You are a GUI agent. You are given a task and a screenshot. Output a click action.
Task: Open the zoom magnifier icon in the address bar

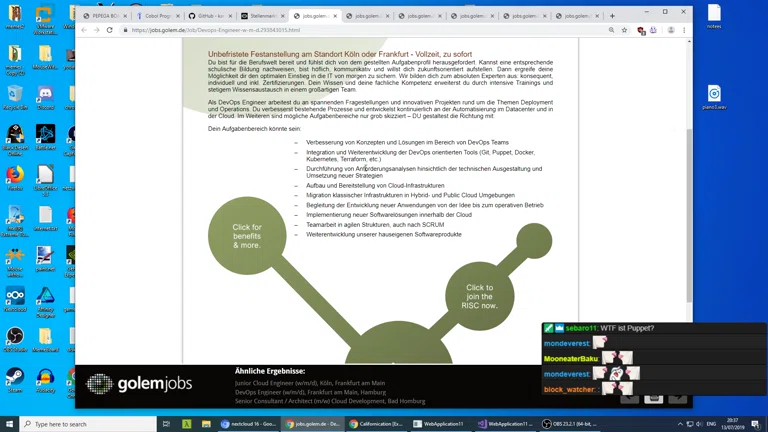tap(611, 30)
